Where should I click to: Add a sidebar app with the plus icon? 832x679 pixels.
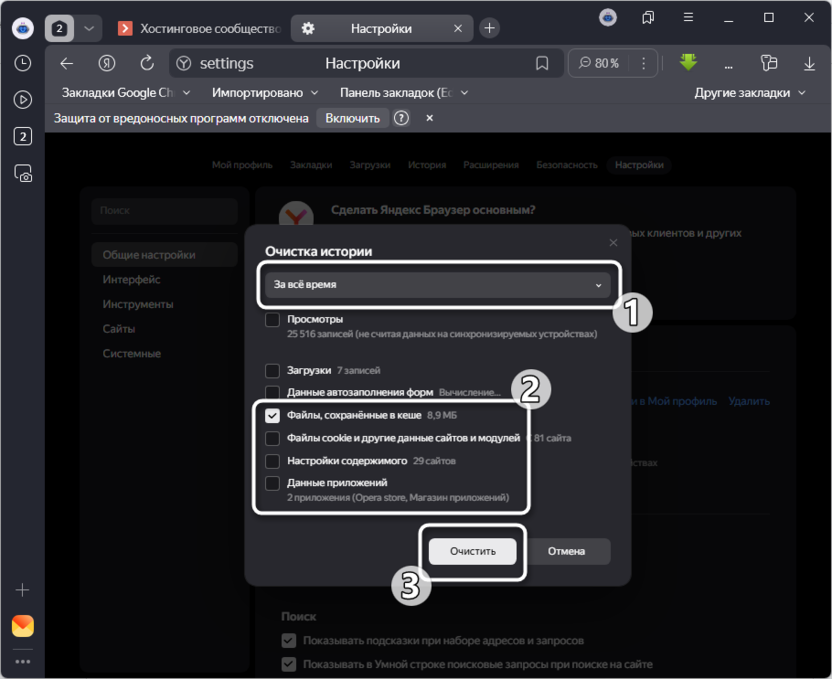pos(22,590)
